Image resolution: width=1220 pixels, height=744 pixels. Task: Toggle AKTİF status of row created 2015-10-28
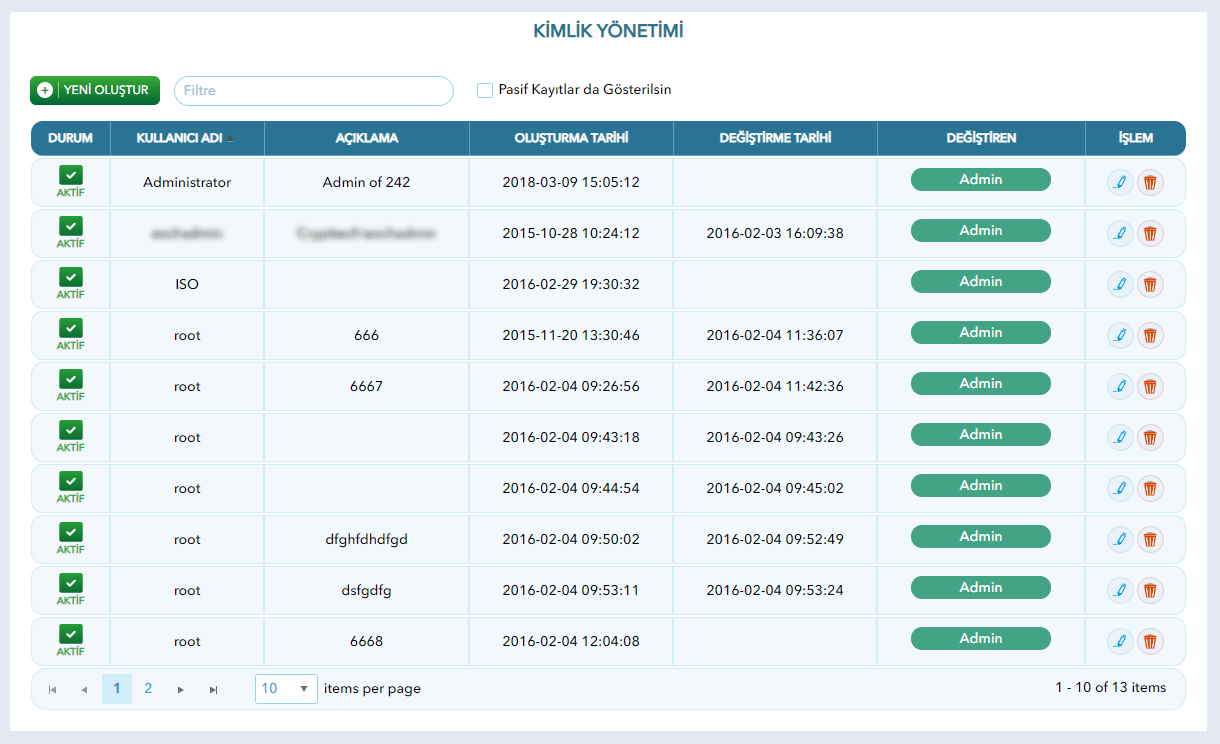70,233
